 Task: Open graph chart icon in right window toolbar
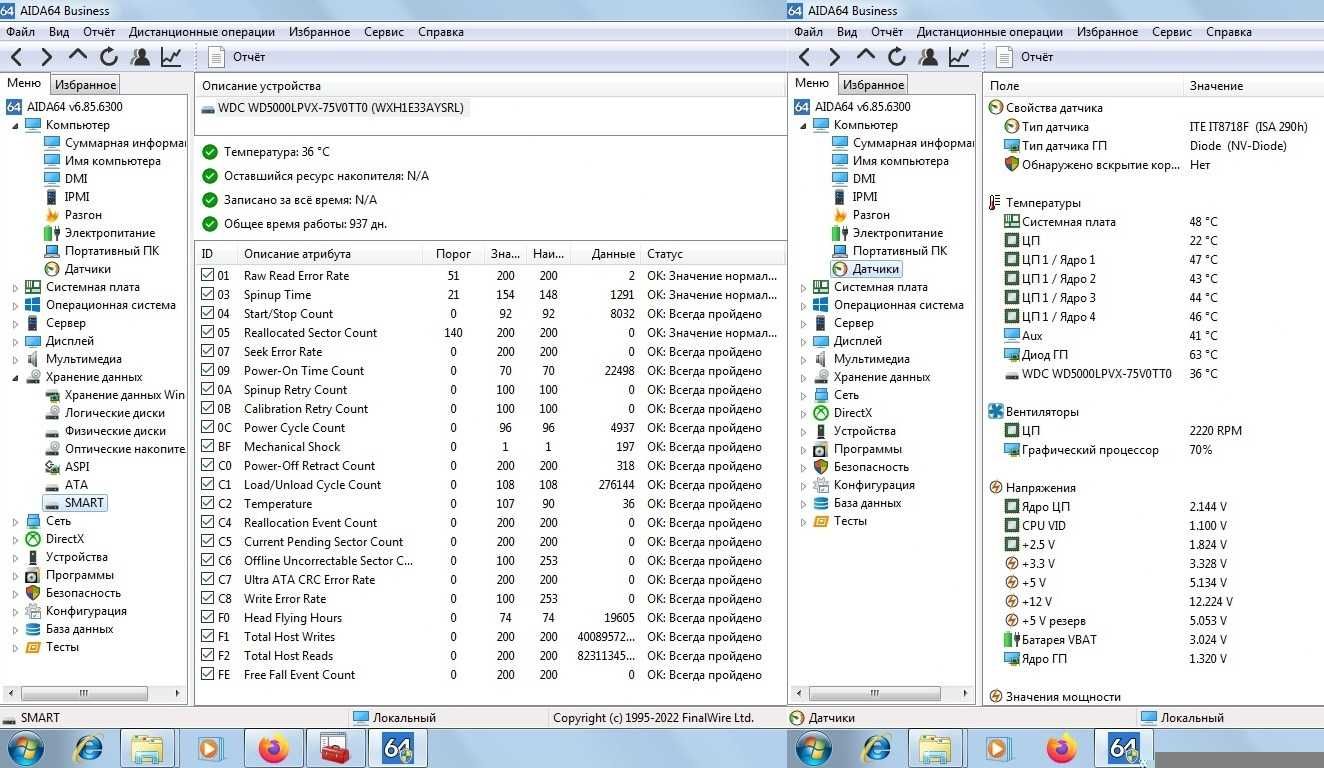(959, 57)
